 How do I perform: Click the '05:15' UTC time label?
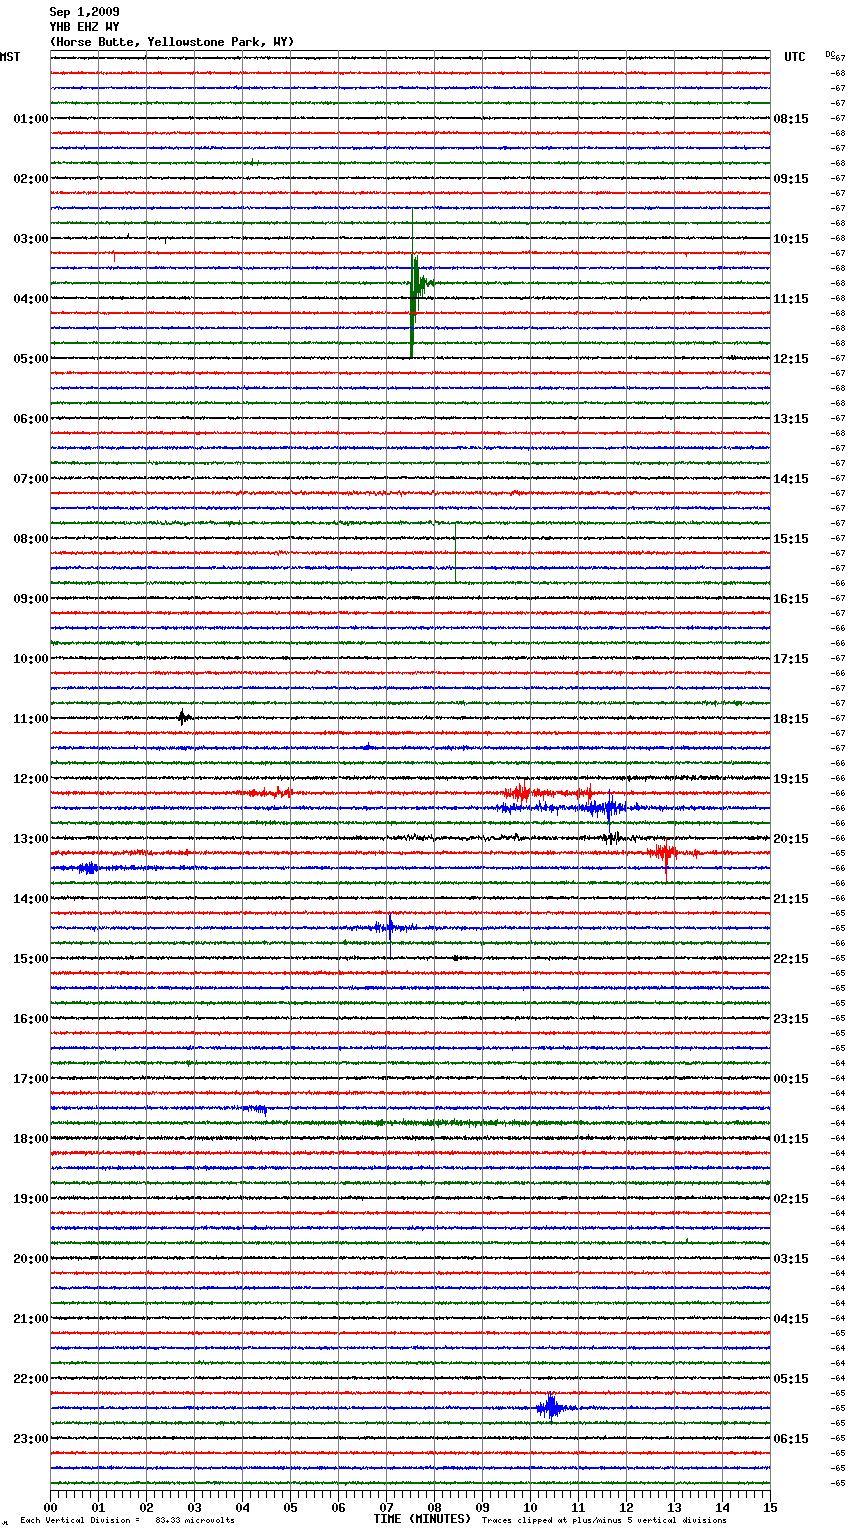(791, 1379)
